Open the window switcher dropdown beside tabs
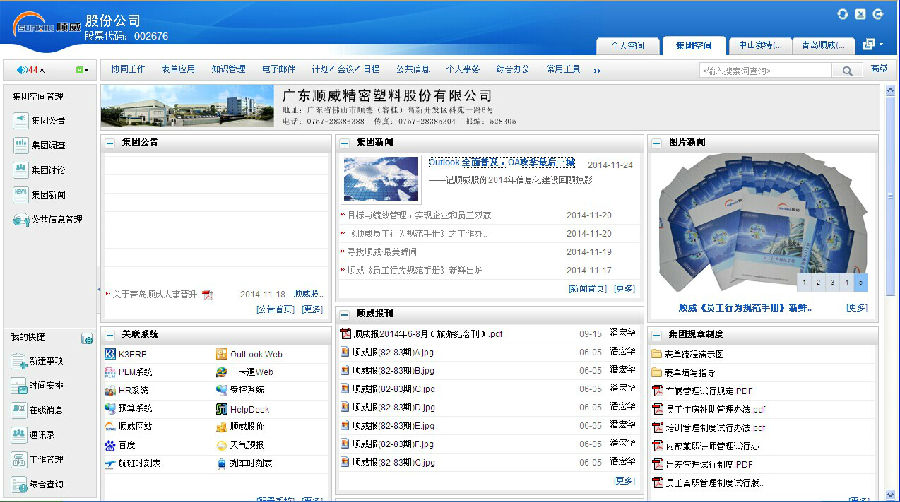The image size is (900, 502). pyautogui.click(x=871, y=44)
